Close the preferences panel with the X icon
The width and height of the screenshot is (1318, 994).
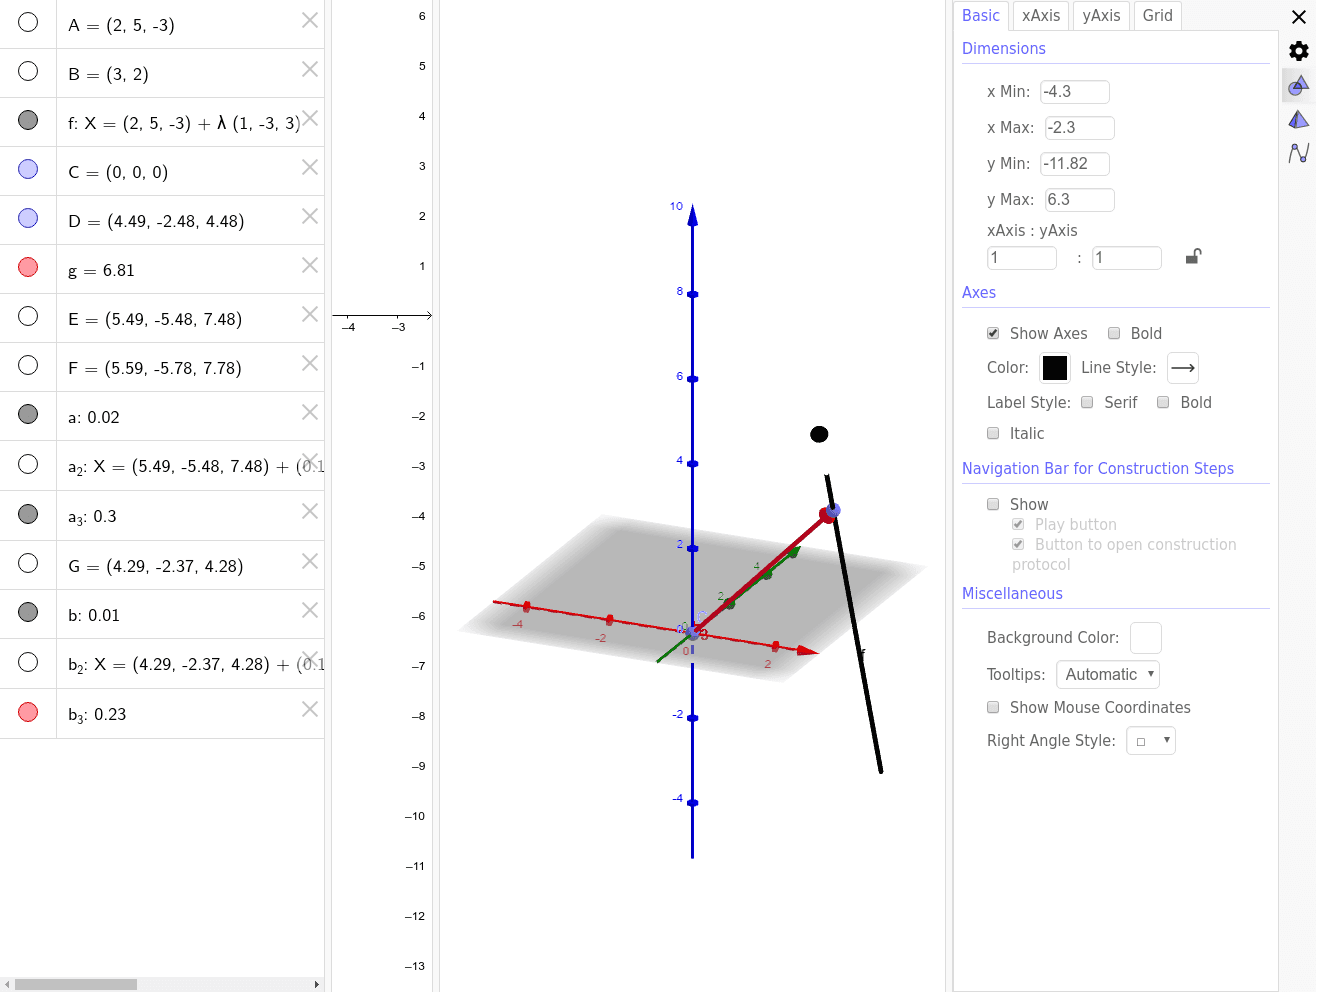point(1298,17)
